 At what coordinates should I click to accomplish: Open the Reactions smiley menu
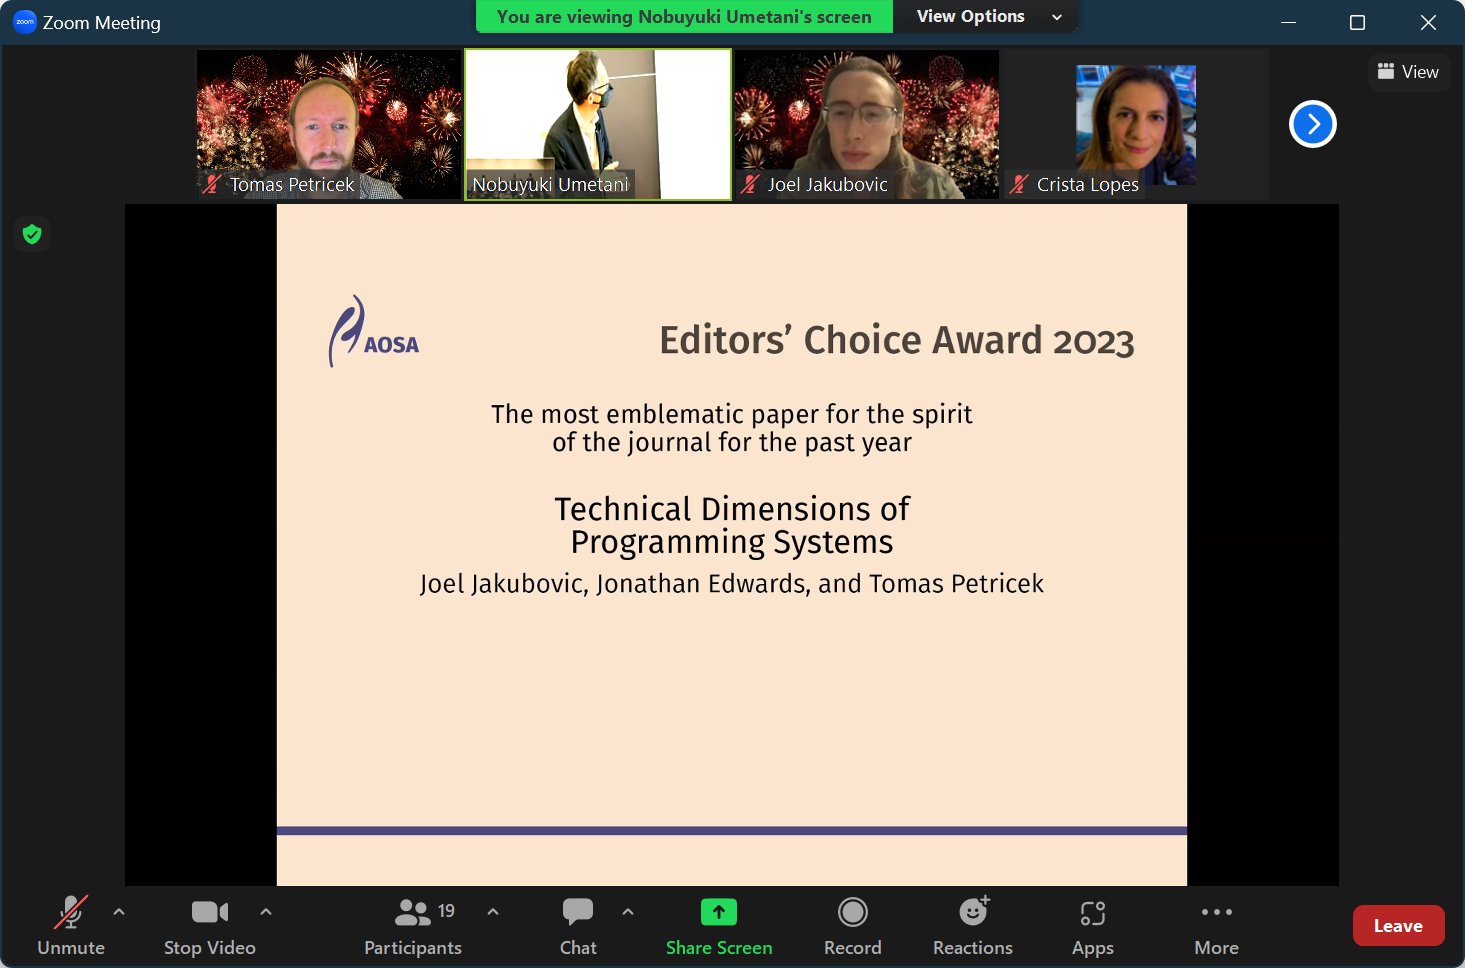pos(972,913)
